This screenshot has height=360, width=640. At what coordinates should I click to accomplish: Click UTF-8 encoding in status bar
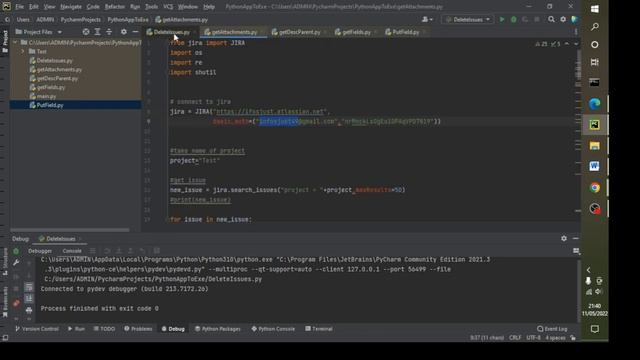point(533,338)
